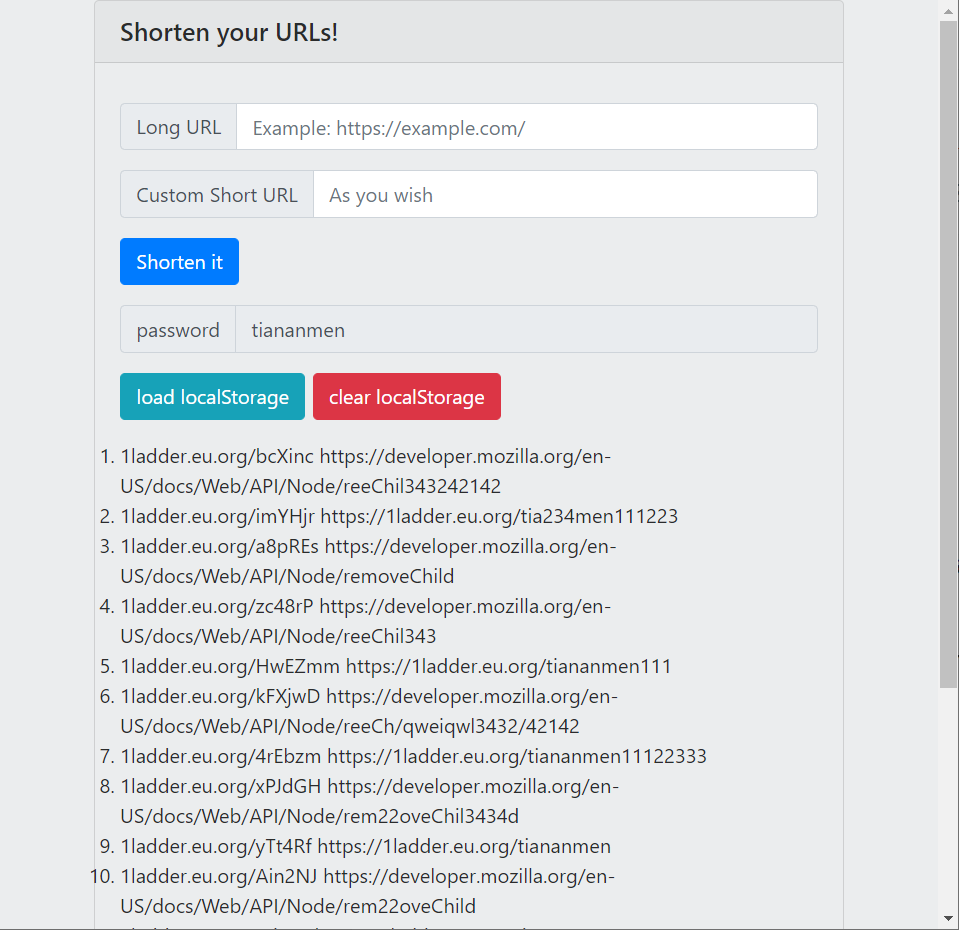Click the 1ladder.eu.org/Ain2NJ list entry
Screen dimensions: 959x930
219,877
